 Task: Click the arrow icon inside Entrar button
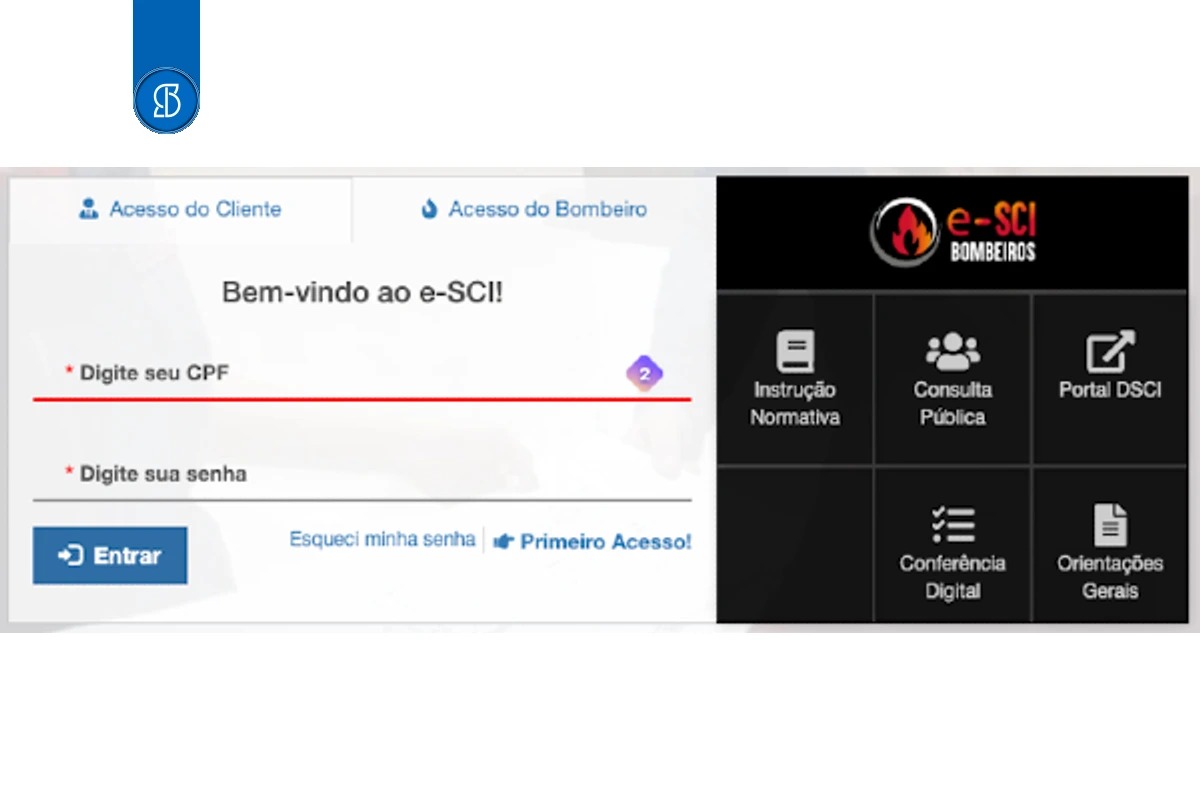[x=71, y=556]
